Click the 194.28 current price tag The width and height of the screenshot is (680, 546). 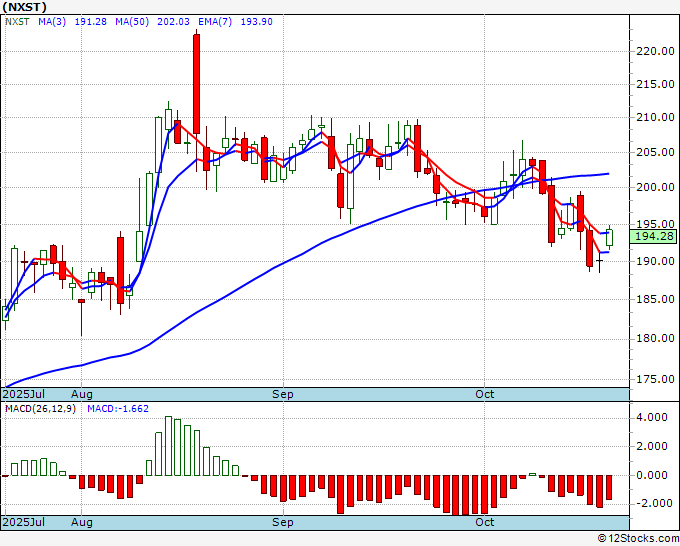coord(654,236)
